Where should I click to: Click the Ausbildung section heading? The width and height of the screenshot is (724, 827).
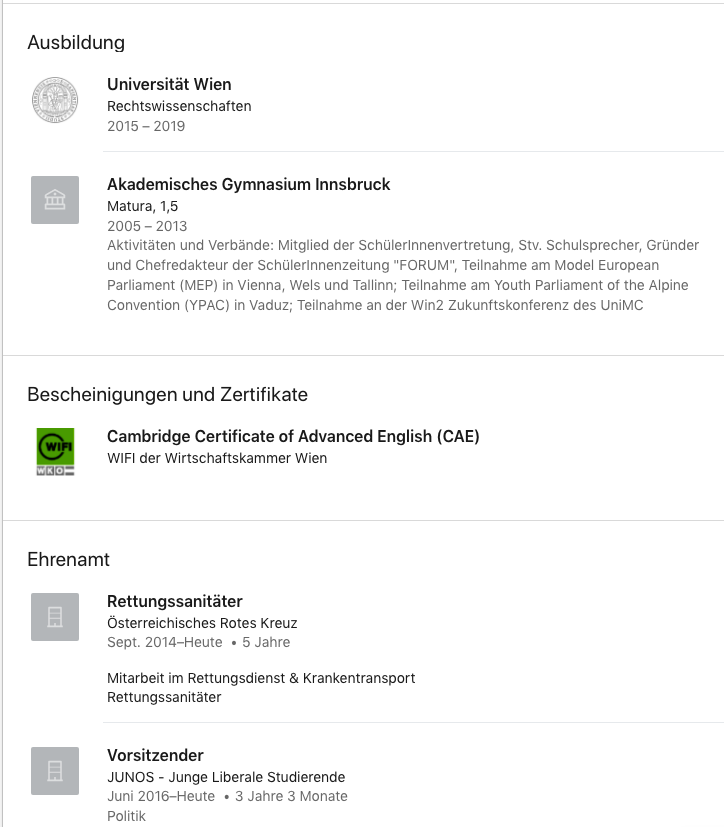[76, 43]
